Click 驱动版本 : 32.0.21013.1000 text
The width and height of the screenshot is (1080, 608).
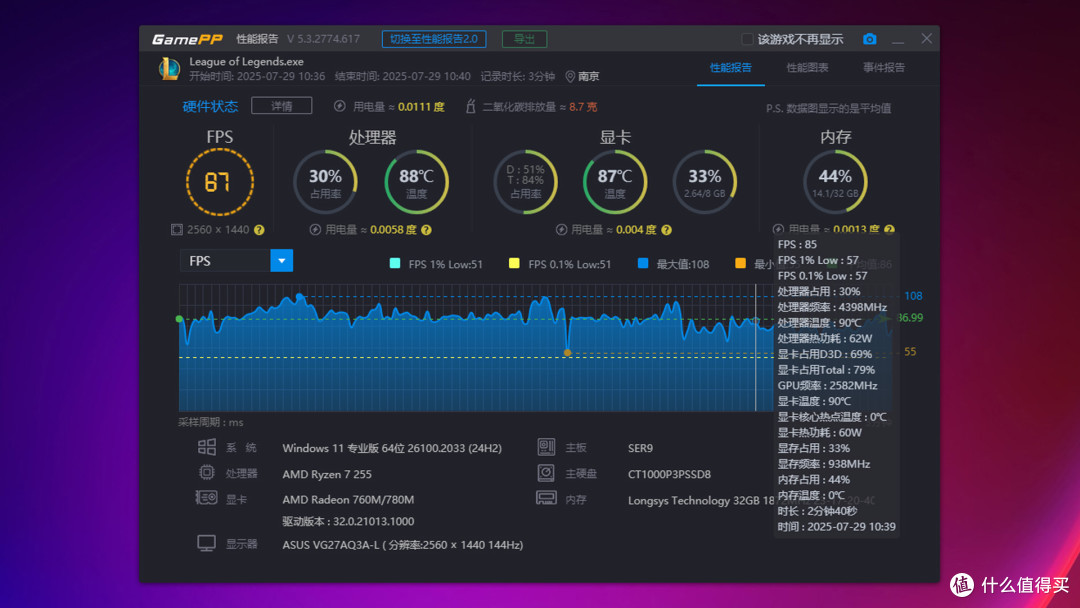click(x=349, y=521)
